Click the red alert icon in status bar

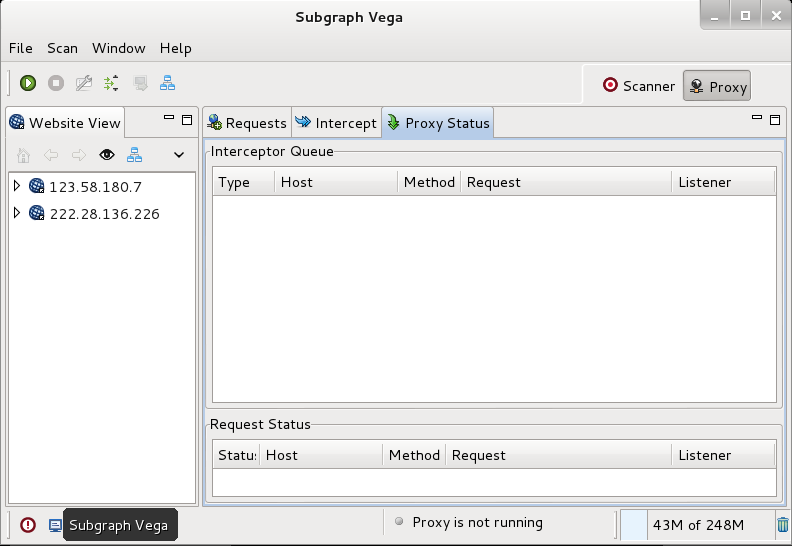(28, 525)
